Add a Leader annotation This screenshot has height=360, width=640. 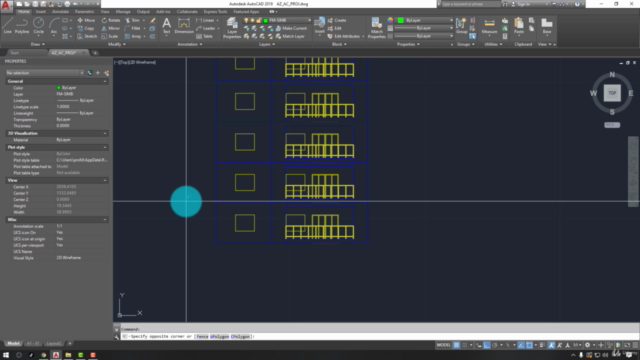205,28
